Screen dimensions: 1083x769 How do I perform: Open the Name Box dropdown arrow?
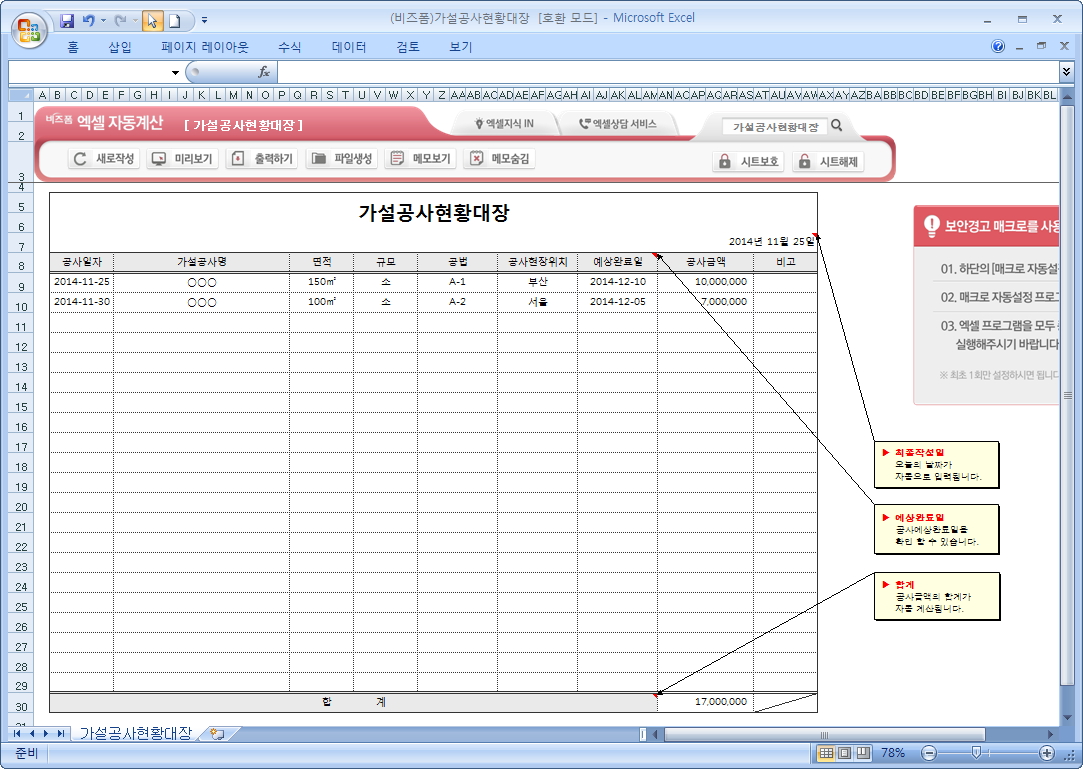click(175, 72)
